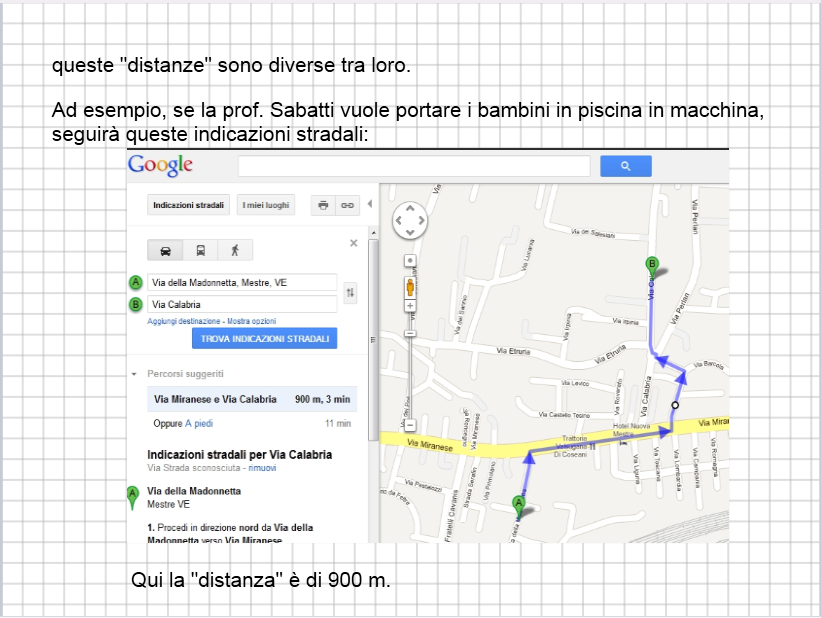Swap start and destination with the arrows icon

pos(350,293)
